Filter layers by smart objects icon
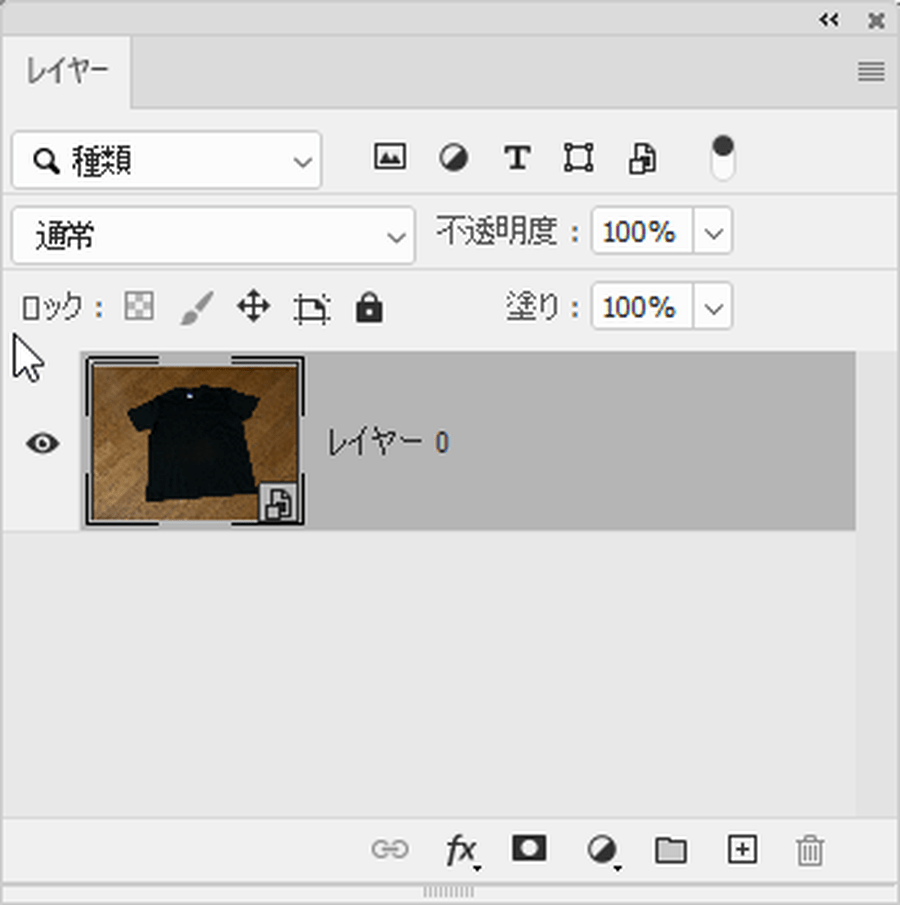The width and height of the screenshot is (900, 905). click(x=642, y=159)
